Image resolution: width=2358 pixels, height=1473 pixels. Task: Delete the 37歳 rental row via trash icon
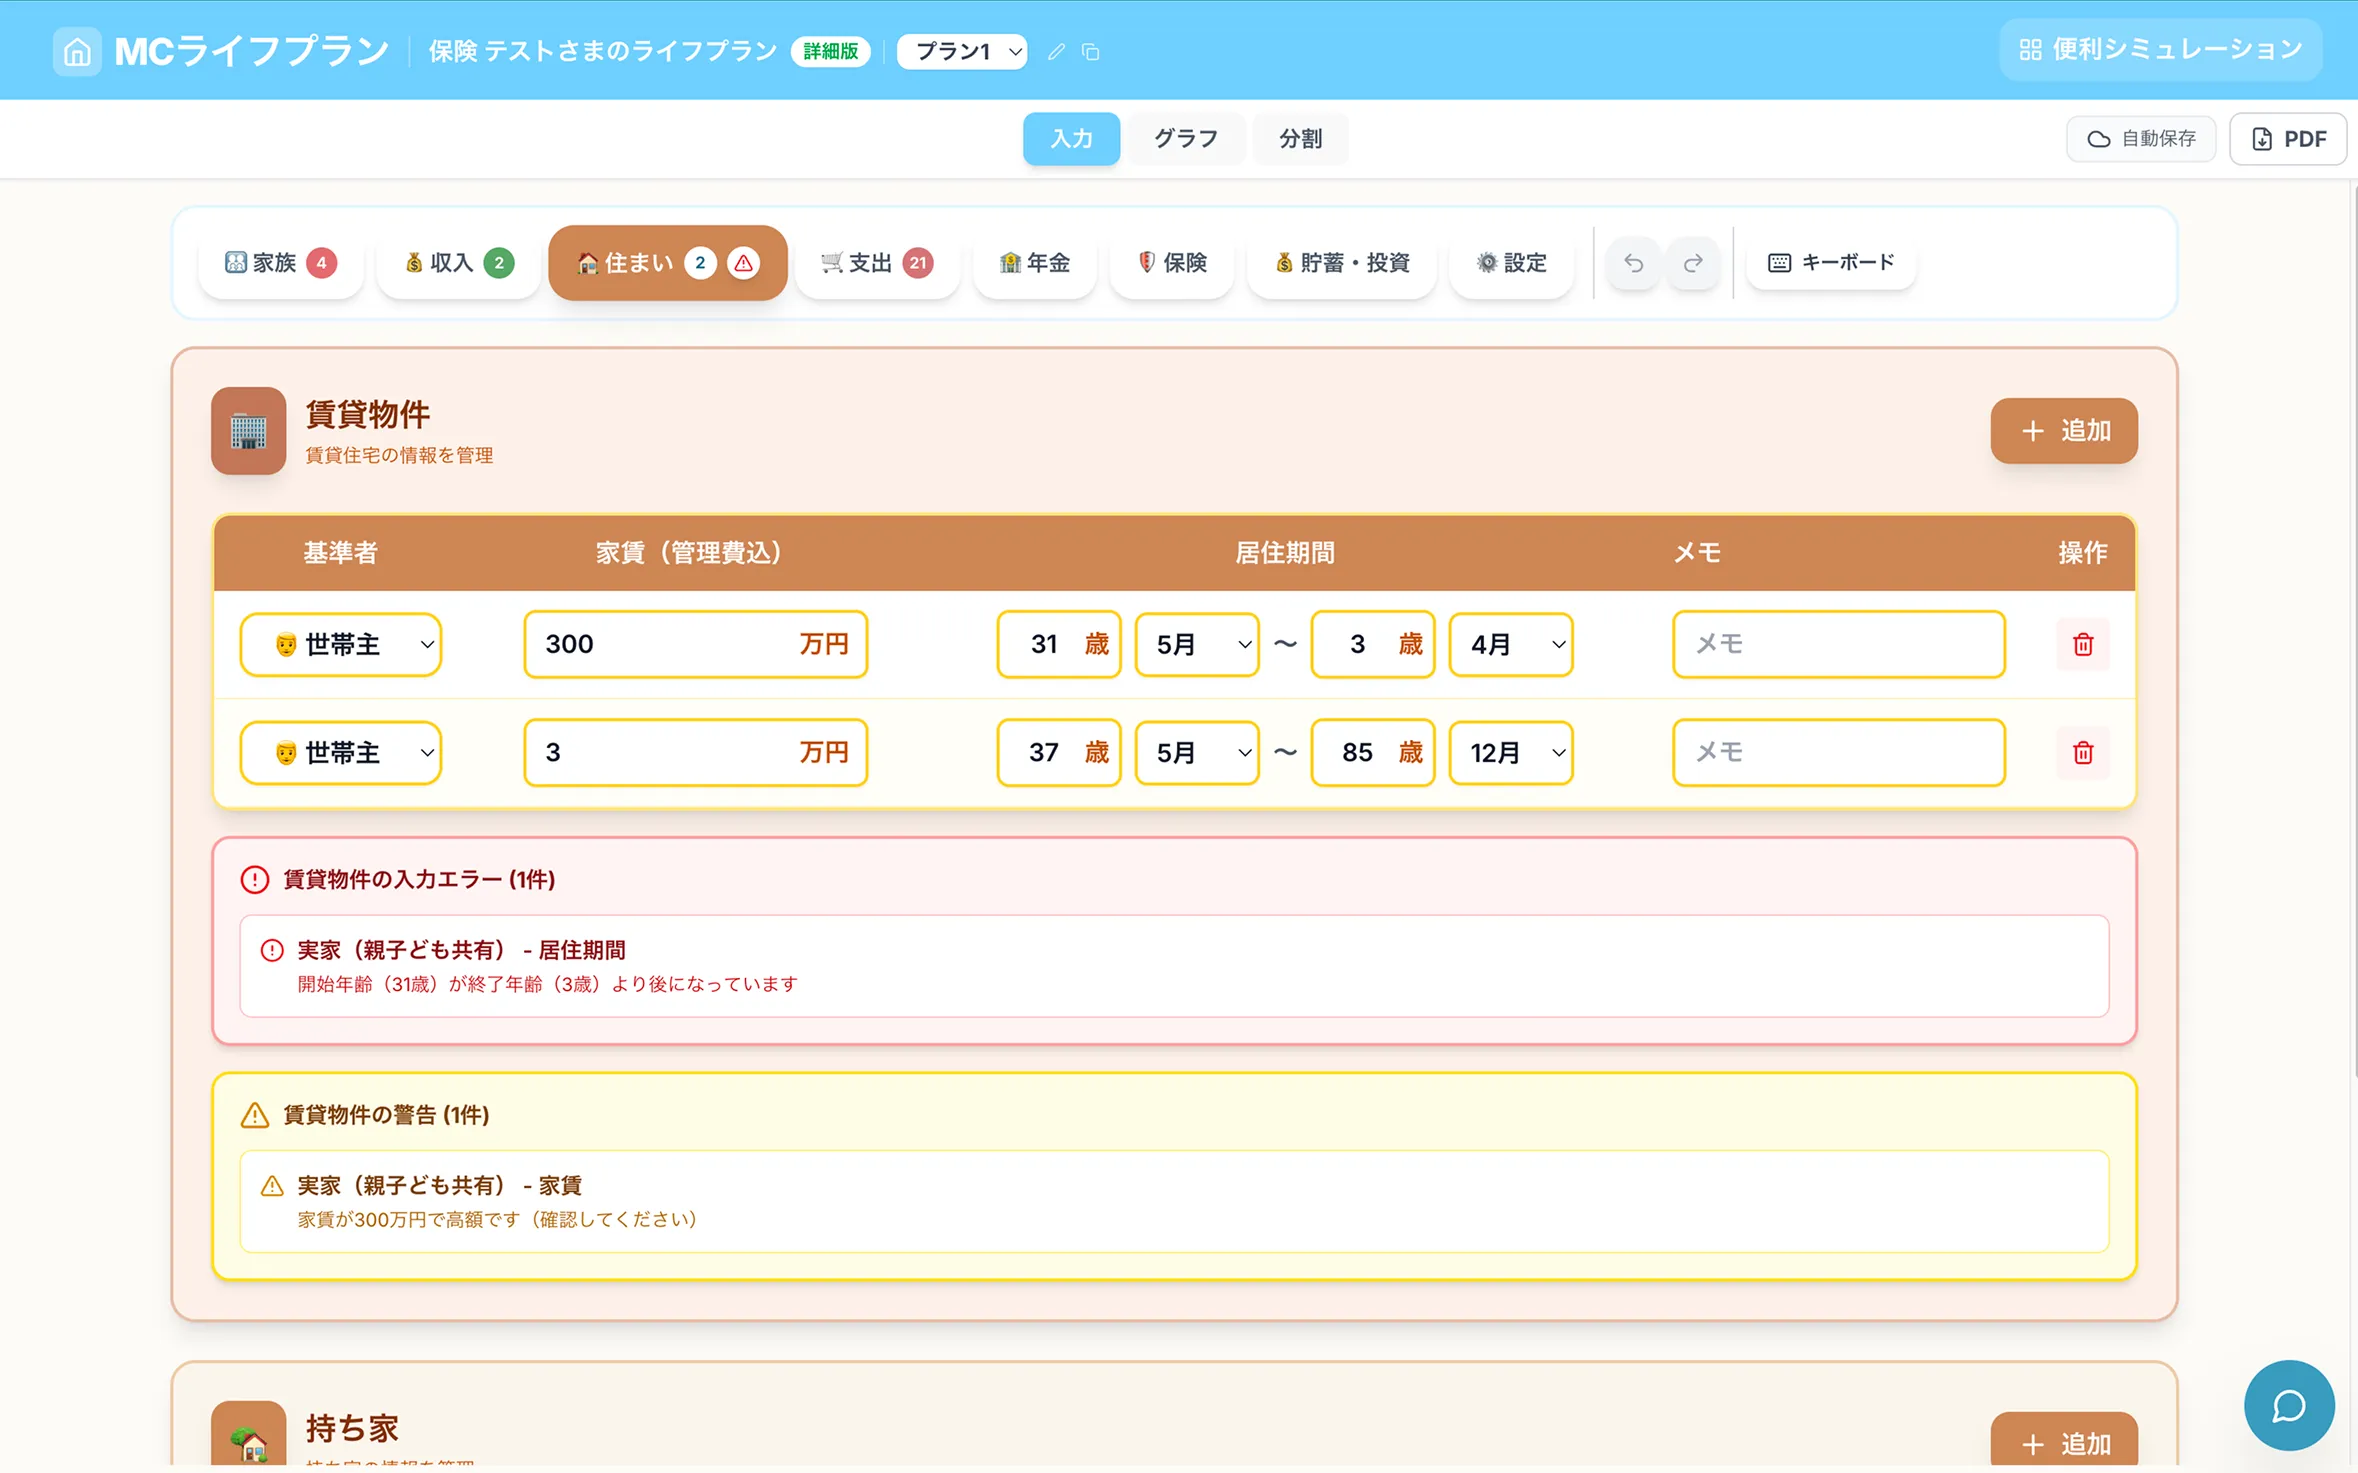(2083, 752)
